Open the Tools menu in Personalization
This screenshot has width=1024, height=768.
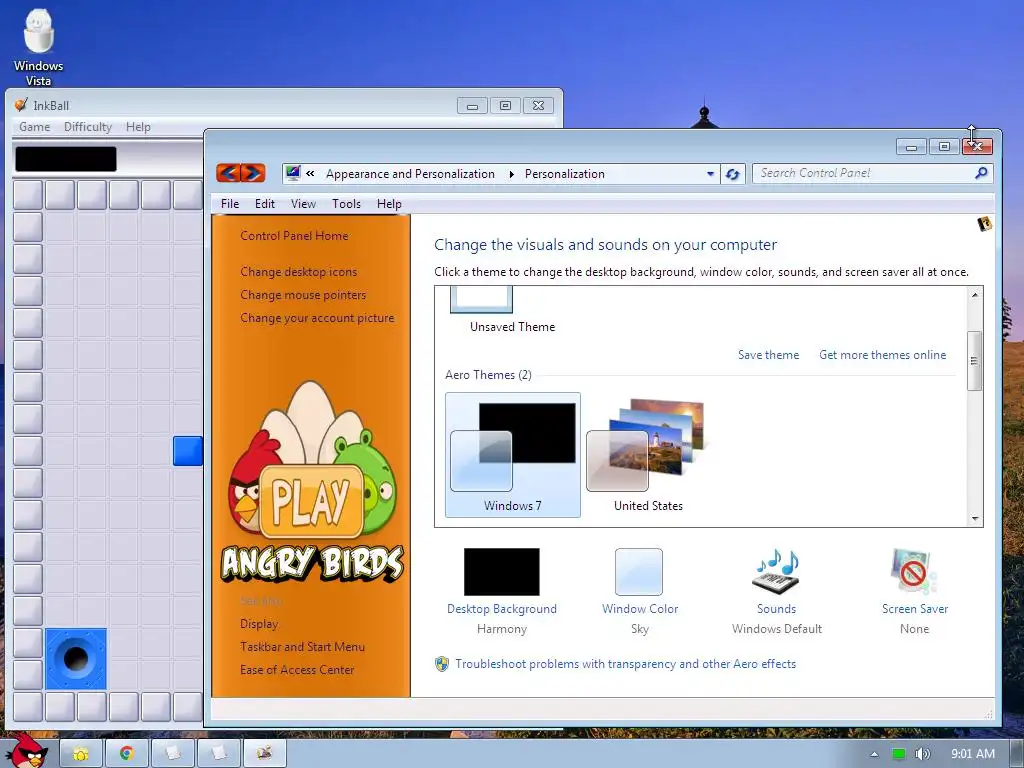coord(346,204)
